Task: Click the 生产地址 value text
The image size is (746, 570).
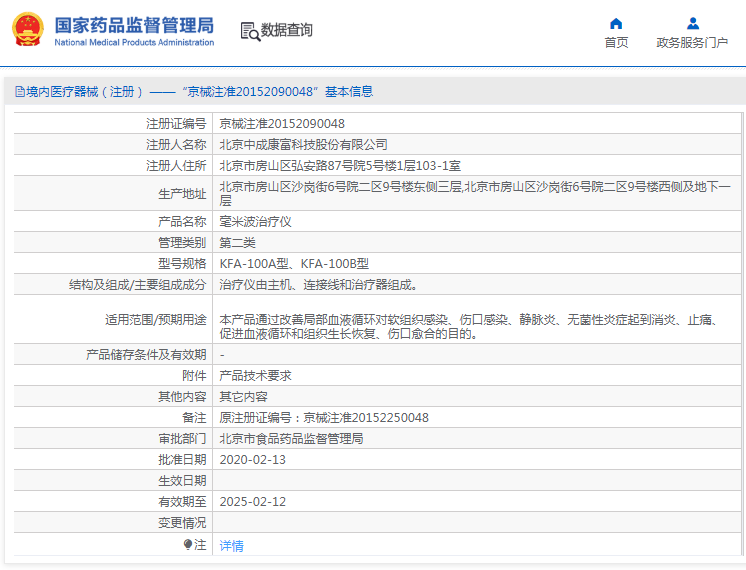Action: [475, 193]
